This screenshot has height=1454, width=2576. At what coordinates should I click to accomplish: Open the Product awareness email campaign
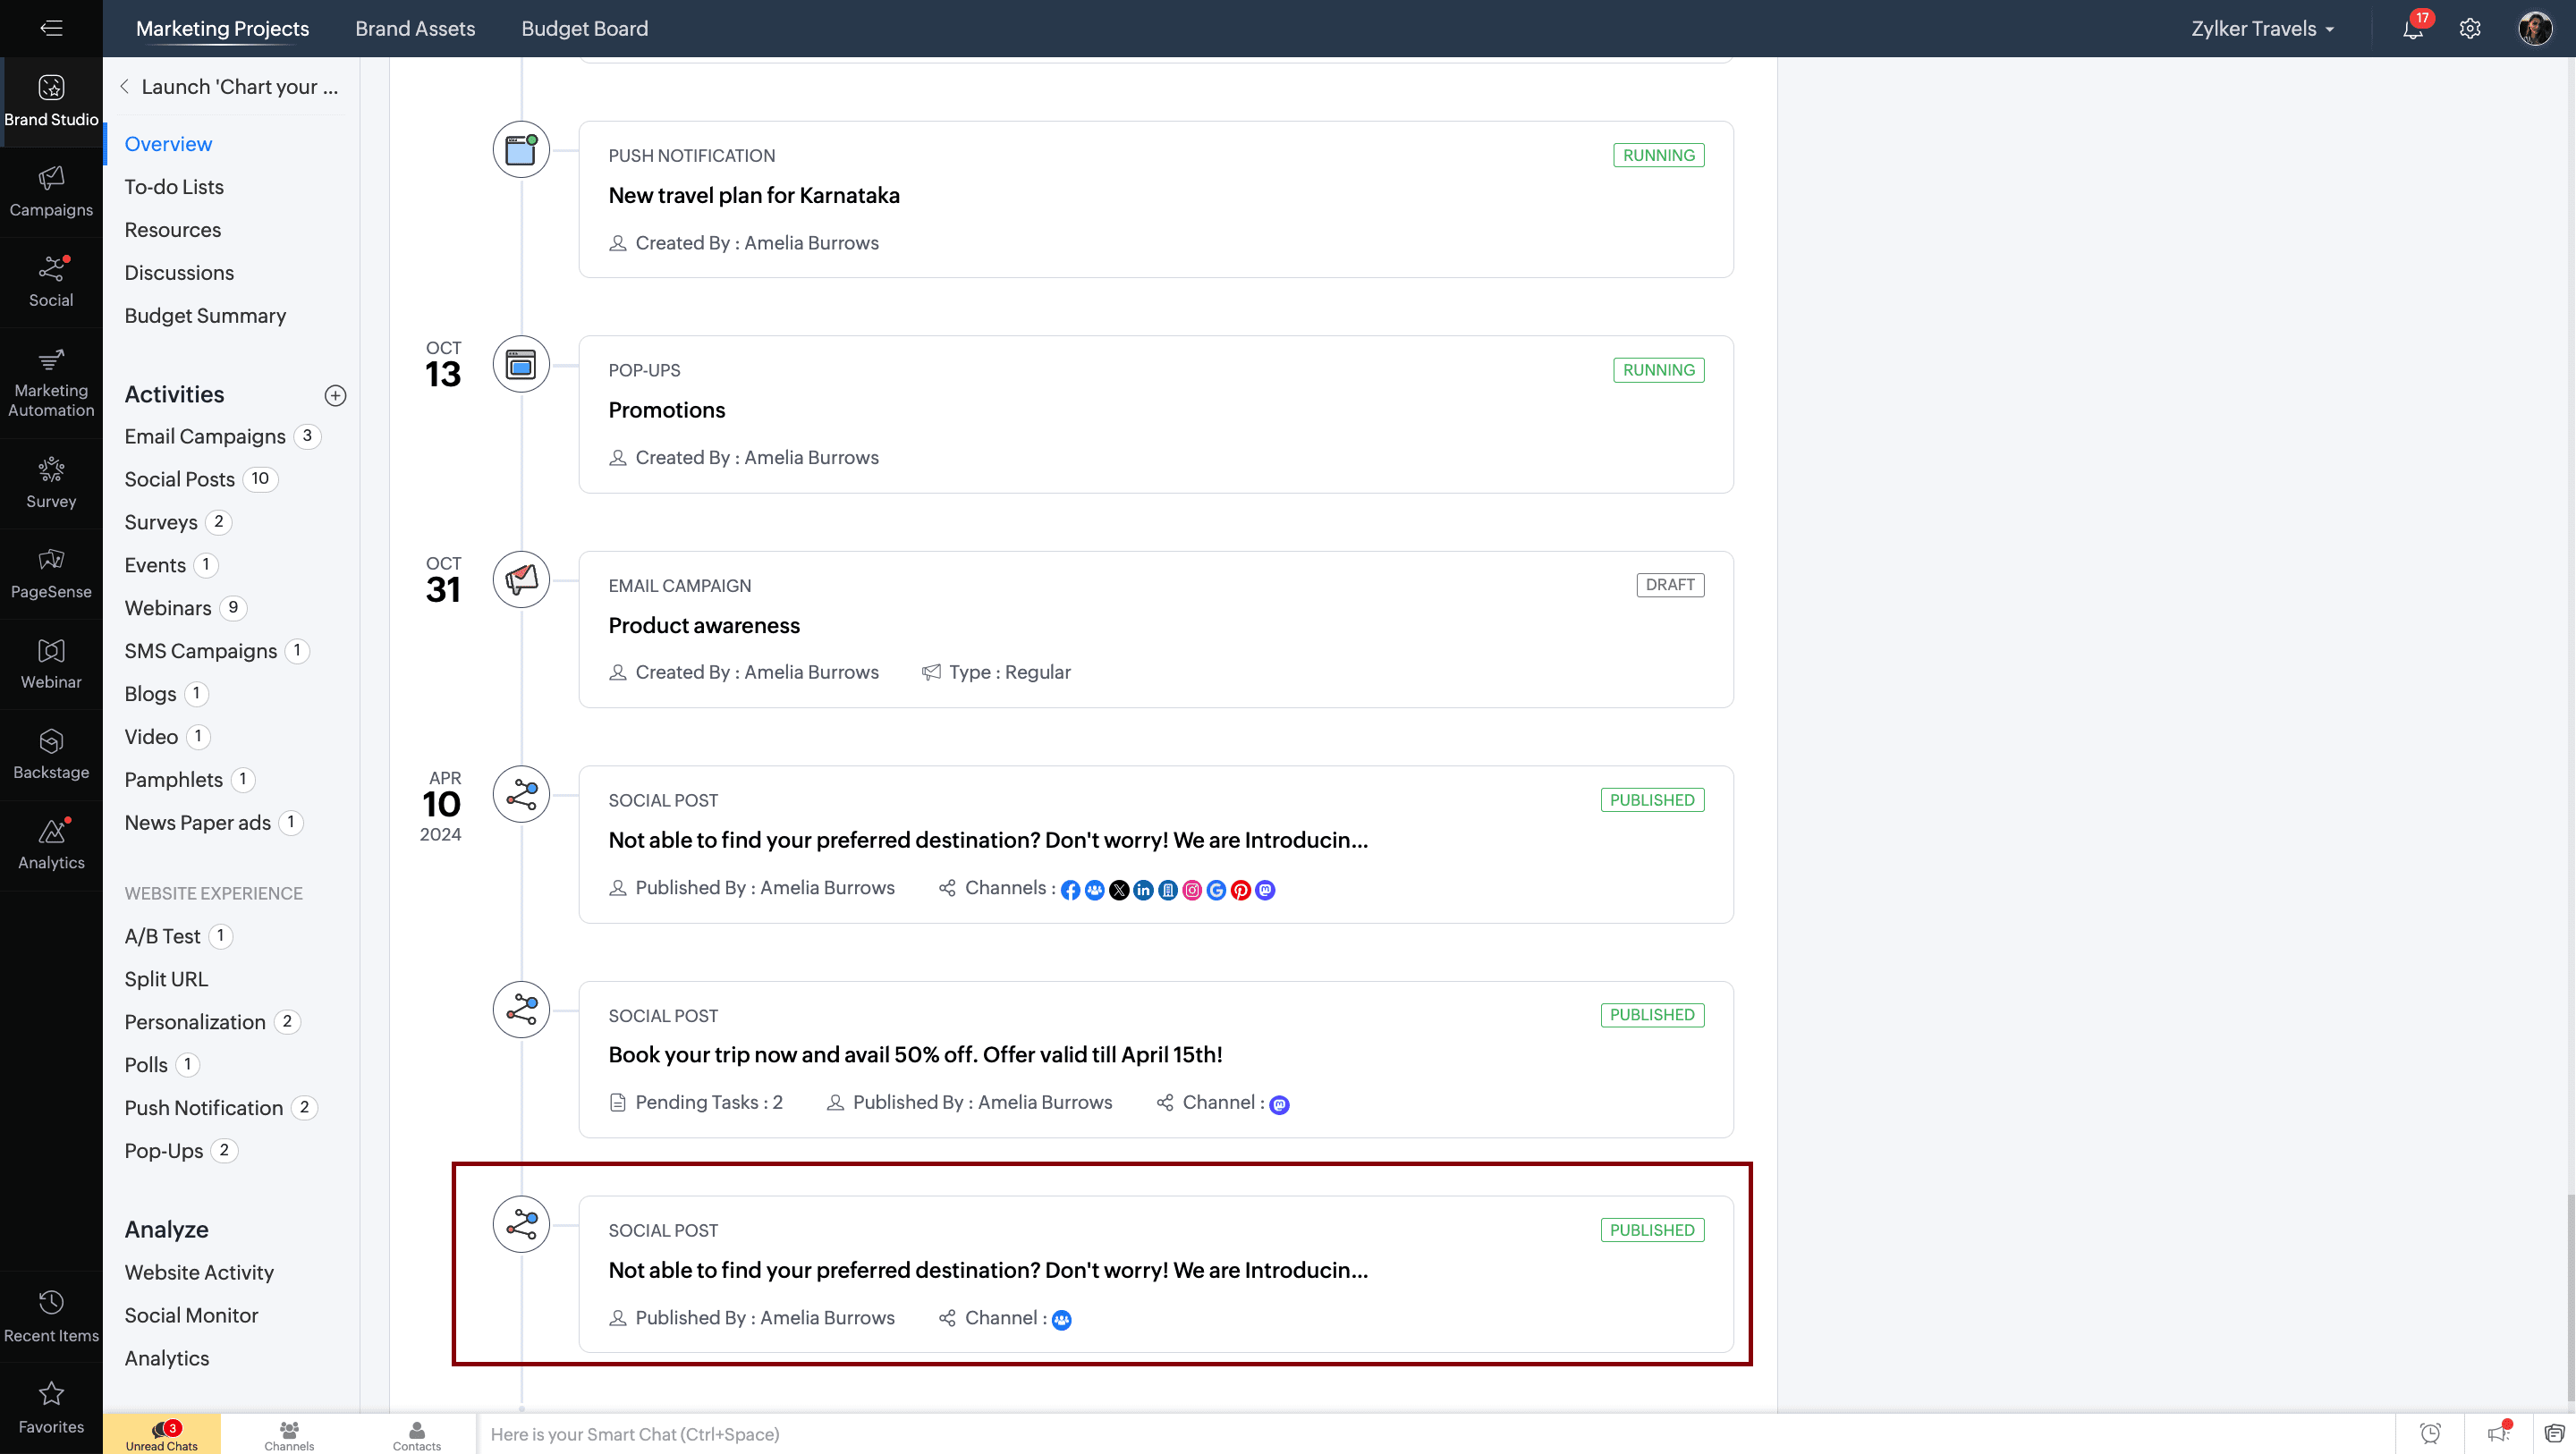pos(704,625)
